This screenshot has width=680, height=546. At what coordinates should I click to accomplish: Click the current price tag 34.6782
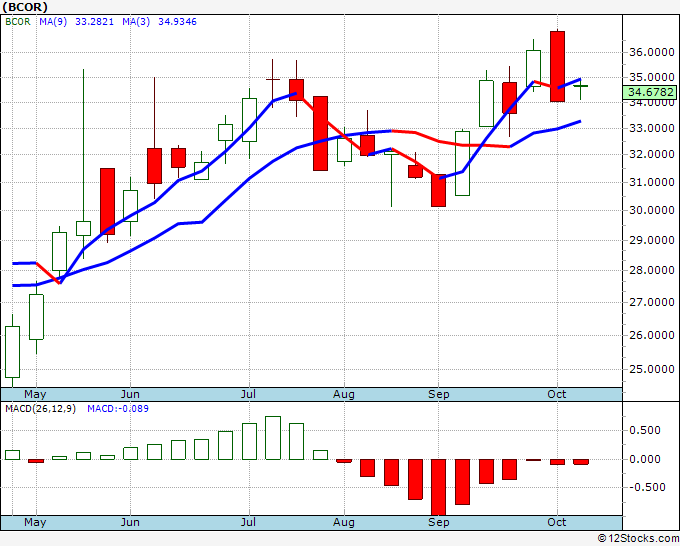(x=651, y=92)
